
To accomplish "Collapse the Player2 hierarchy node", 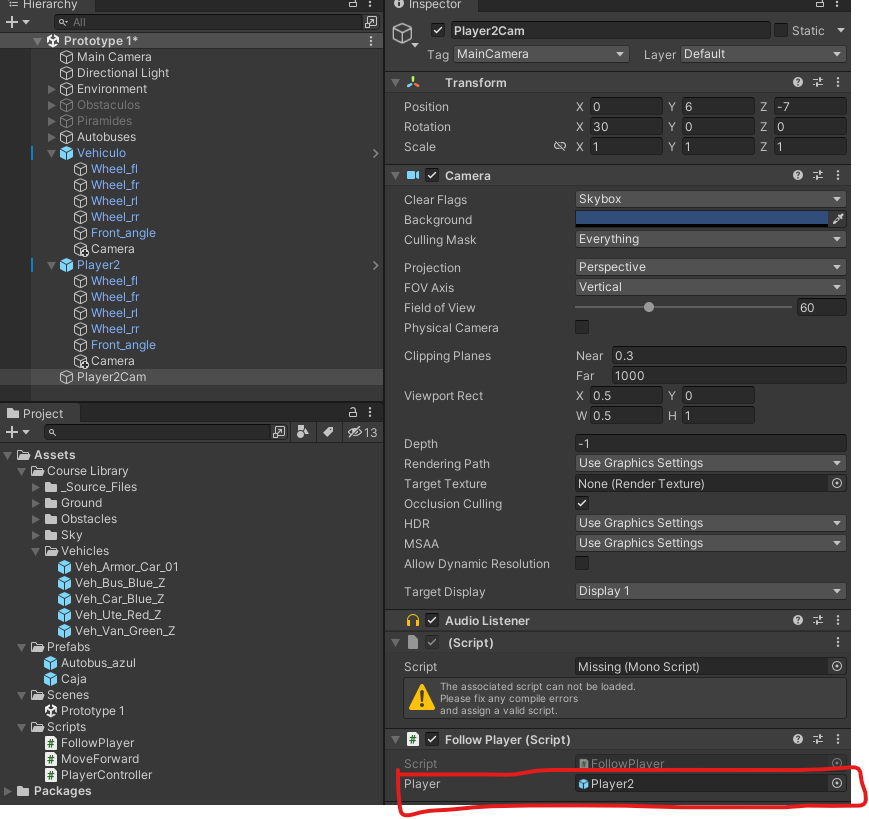I will [52, 265].
